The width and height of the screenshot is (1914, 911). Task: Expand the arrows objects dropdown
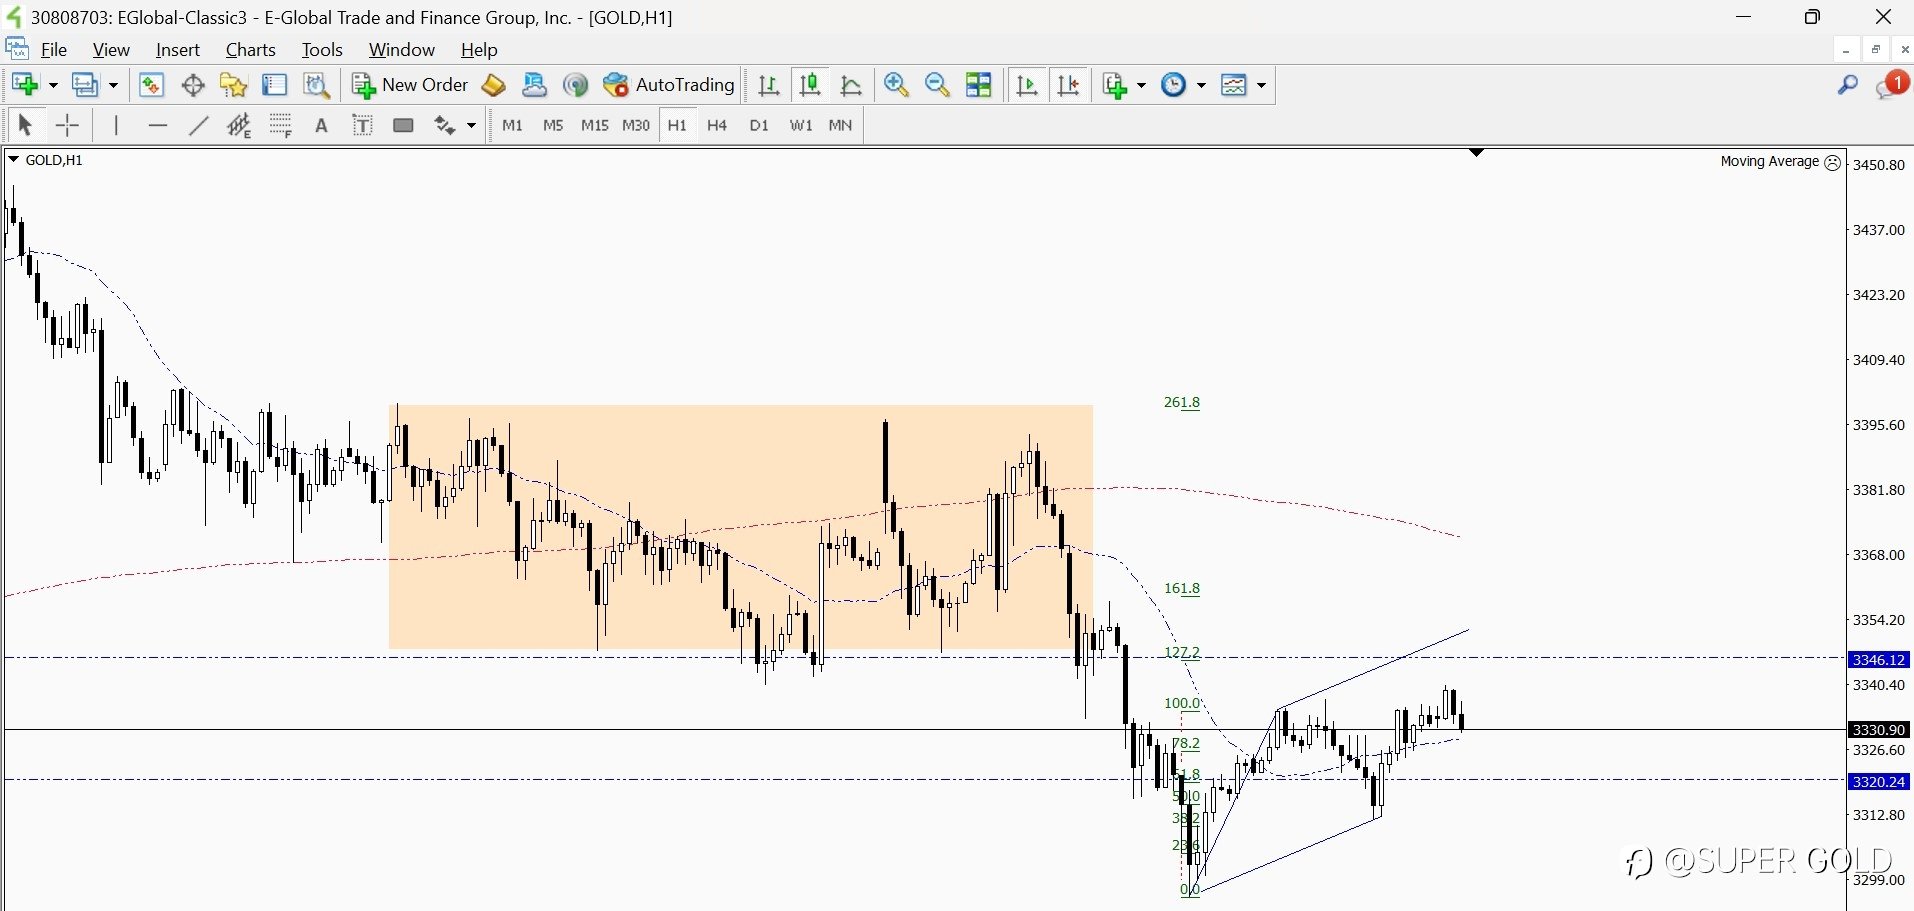[471, 125]
